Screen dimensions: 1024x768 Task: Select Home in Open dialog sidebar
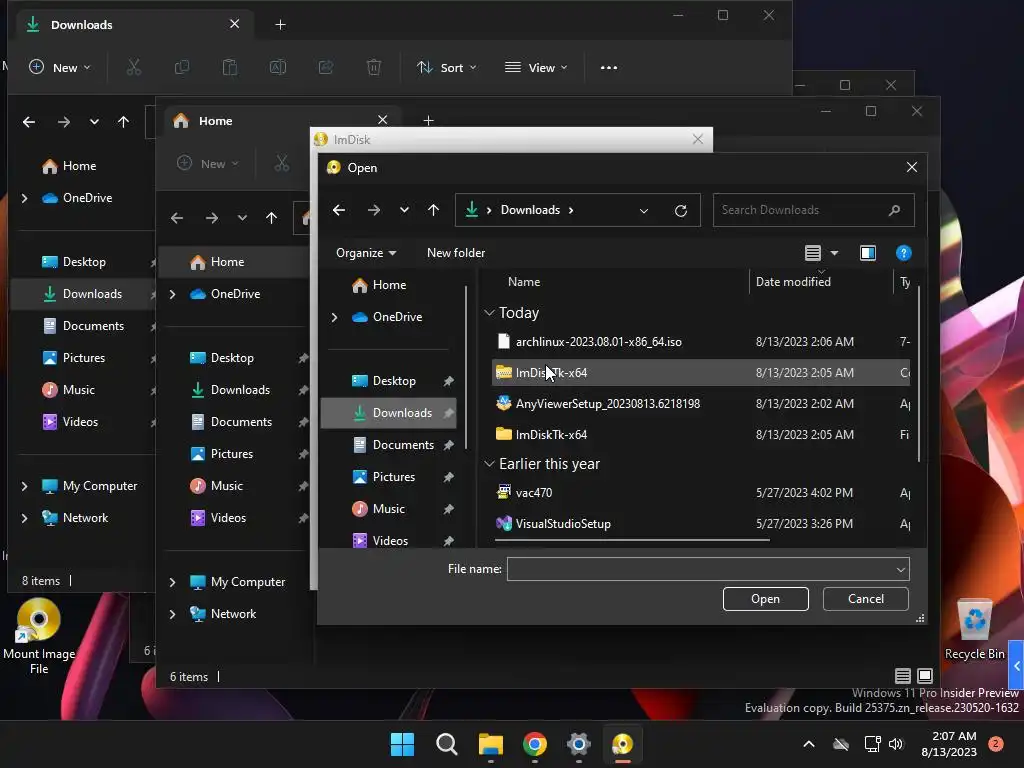click(x=388, y=285)
